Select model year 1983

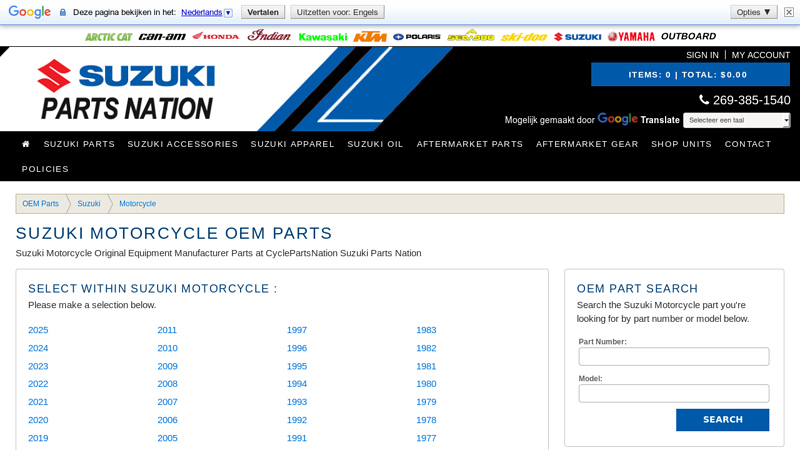427,330
